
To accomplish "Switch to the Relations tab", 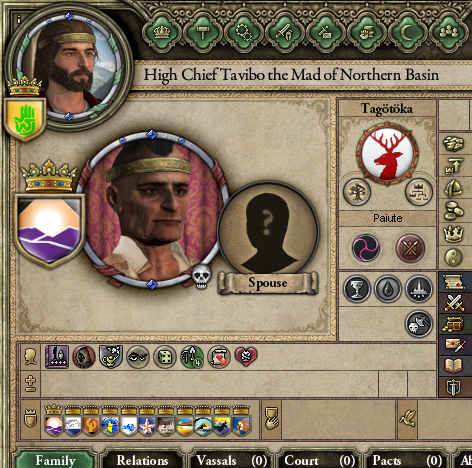I will point(142,460).
